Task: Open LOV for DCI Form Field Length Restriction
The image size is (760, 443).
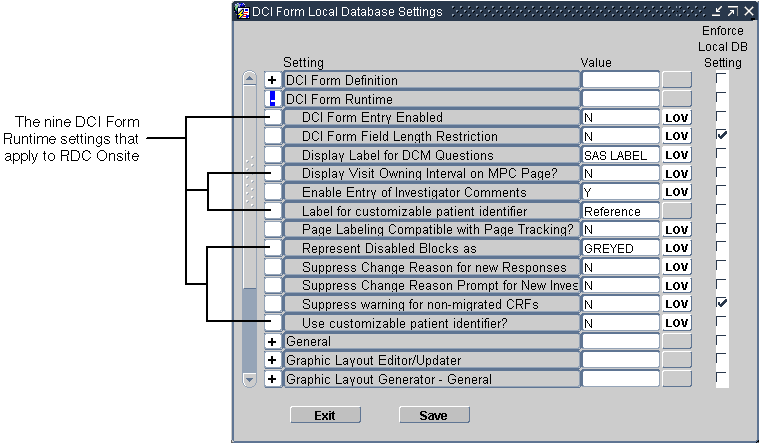Action: click(677, 136)
